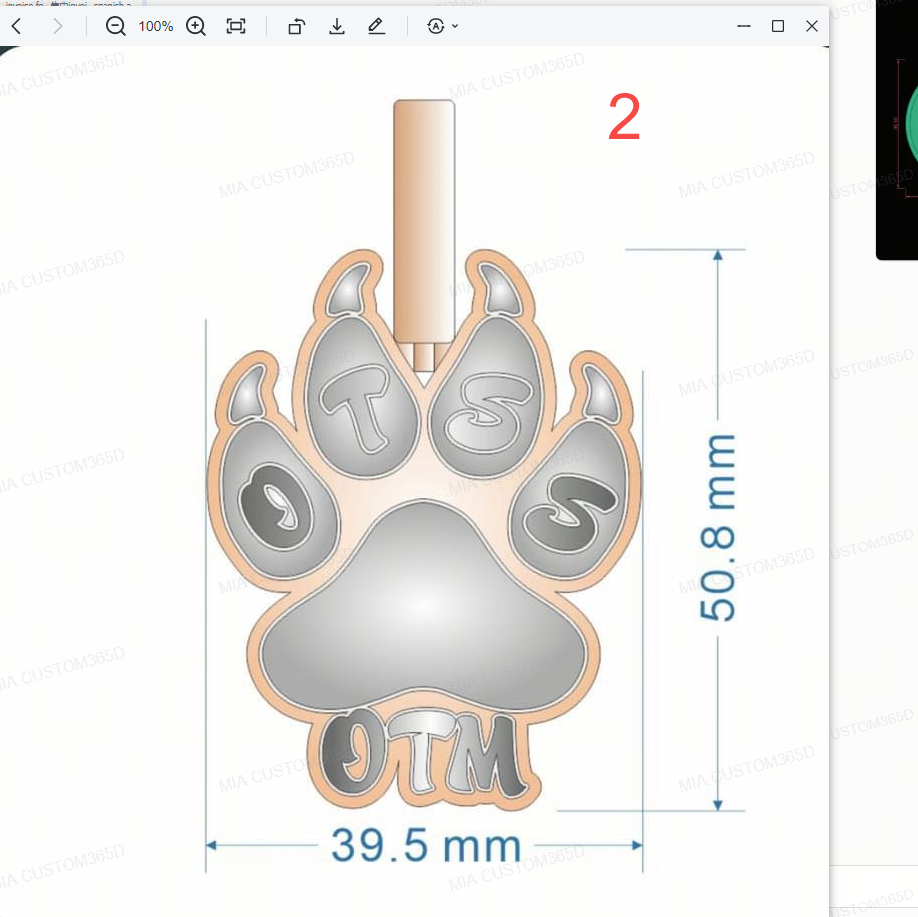Go to the next image
Viewport: 918px width, 917px height.
[57, 26]
